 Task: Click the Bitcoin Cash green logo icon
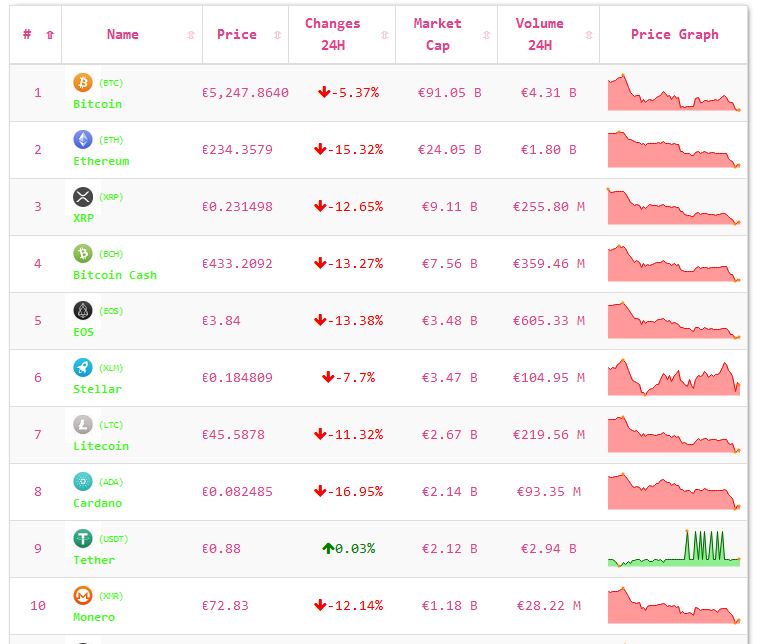pyautogui.click(x=83, y=253)
